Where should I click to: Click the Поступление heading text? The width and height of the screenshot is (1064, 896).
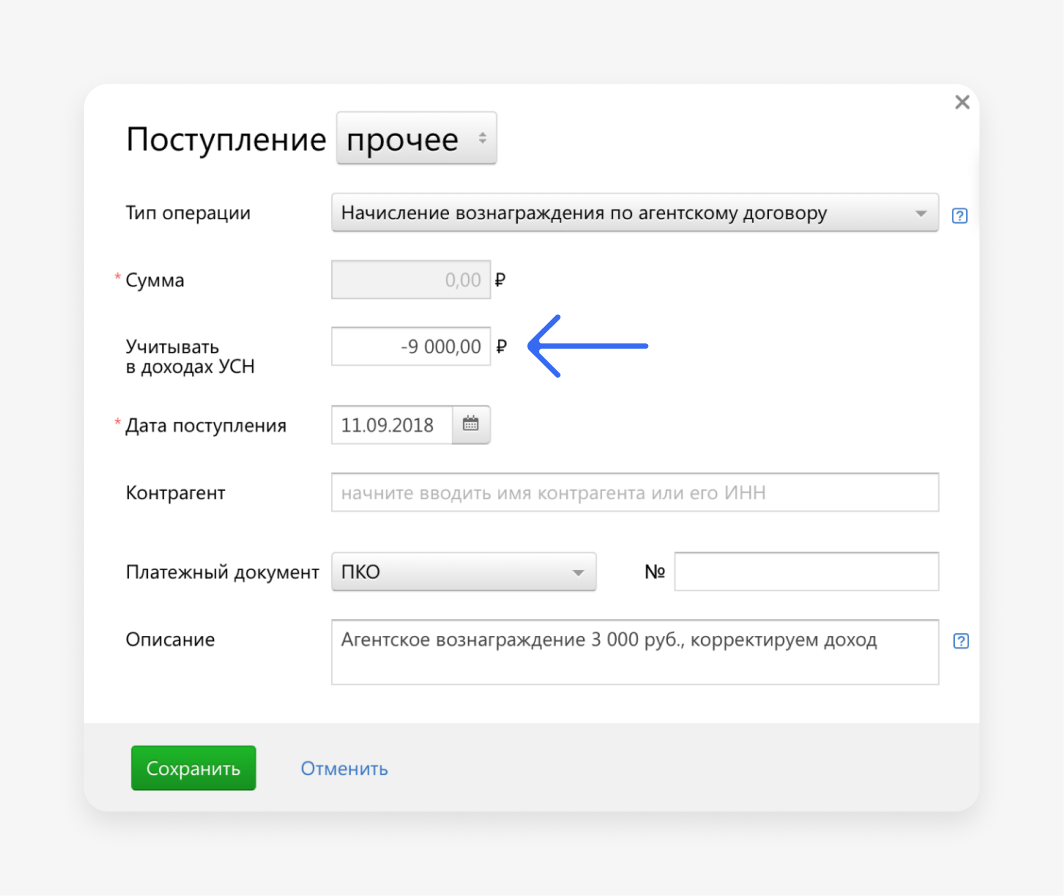point(226,140)
